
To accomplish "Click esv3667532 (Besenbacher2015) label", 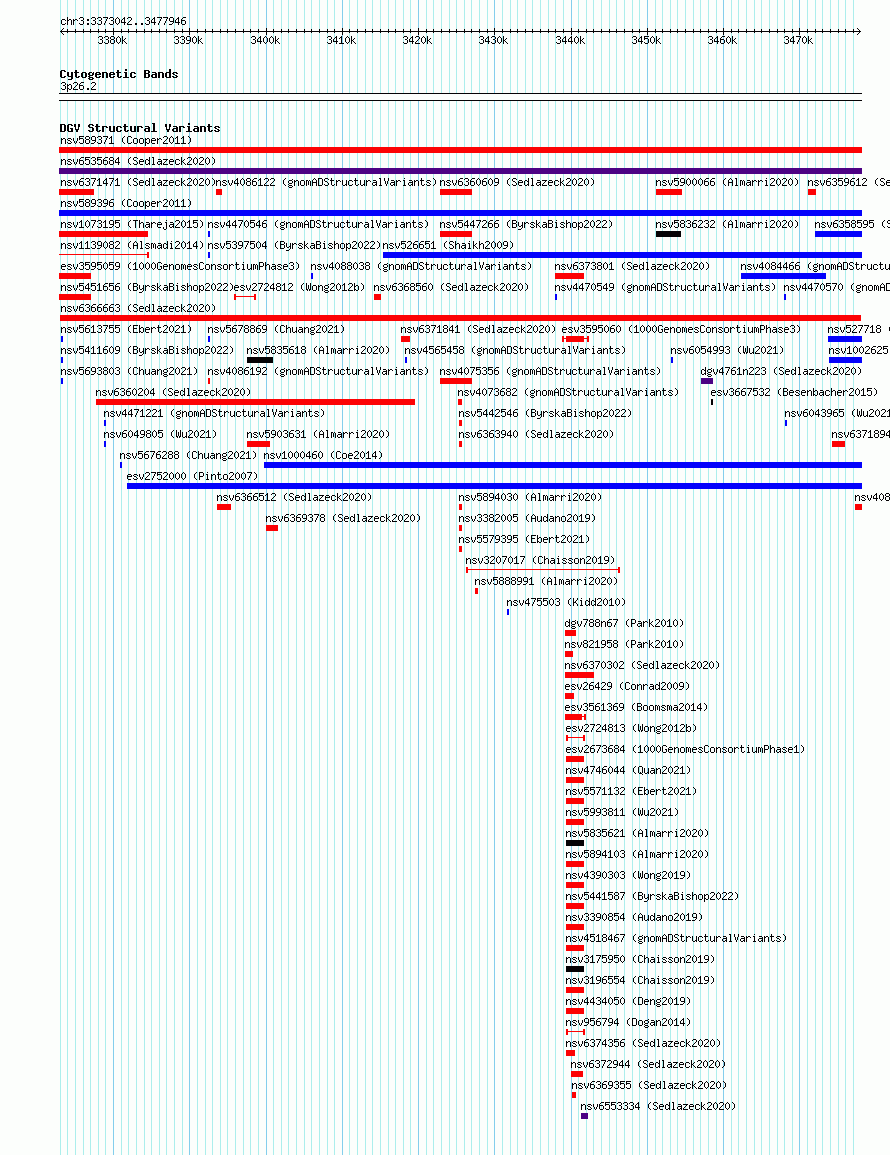I will point(794,392).
